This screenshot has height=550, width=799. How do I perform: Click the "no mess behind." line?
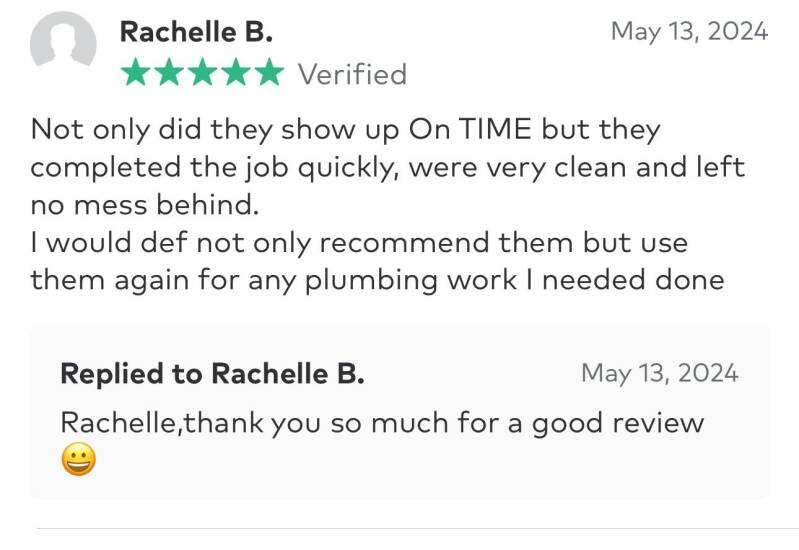pyautogui.click(x=145, y=205)
